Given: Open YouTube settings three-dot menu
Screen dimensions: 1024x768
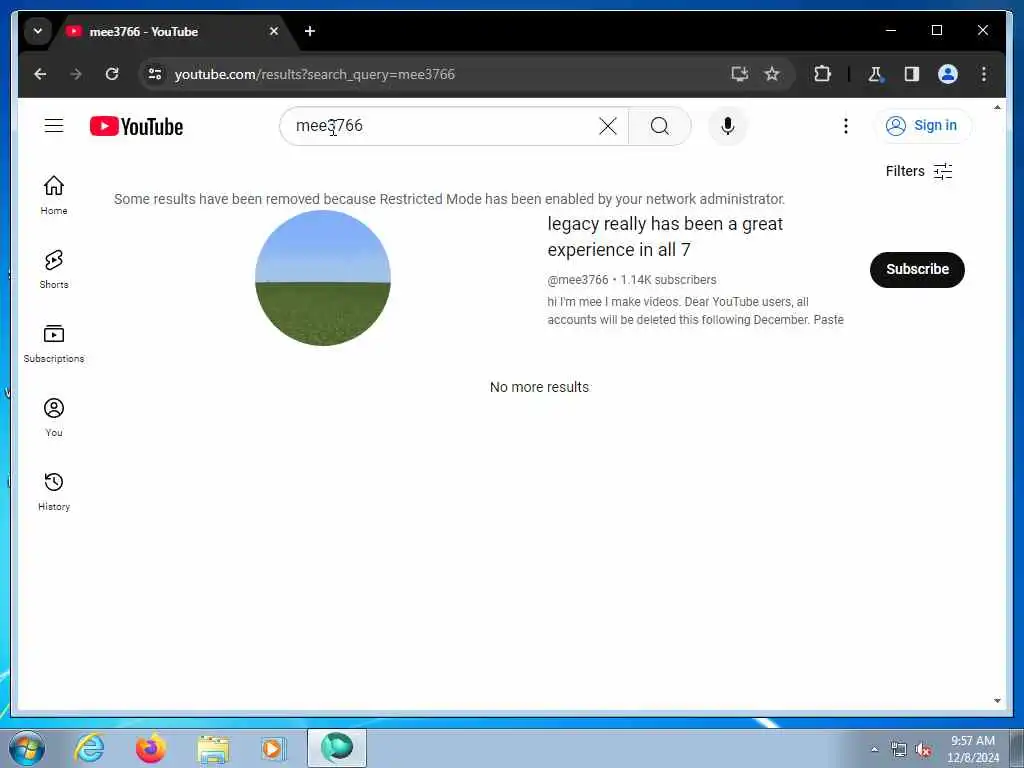Looking at the screenshot, I should [x=846, y=126].
